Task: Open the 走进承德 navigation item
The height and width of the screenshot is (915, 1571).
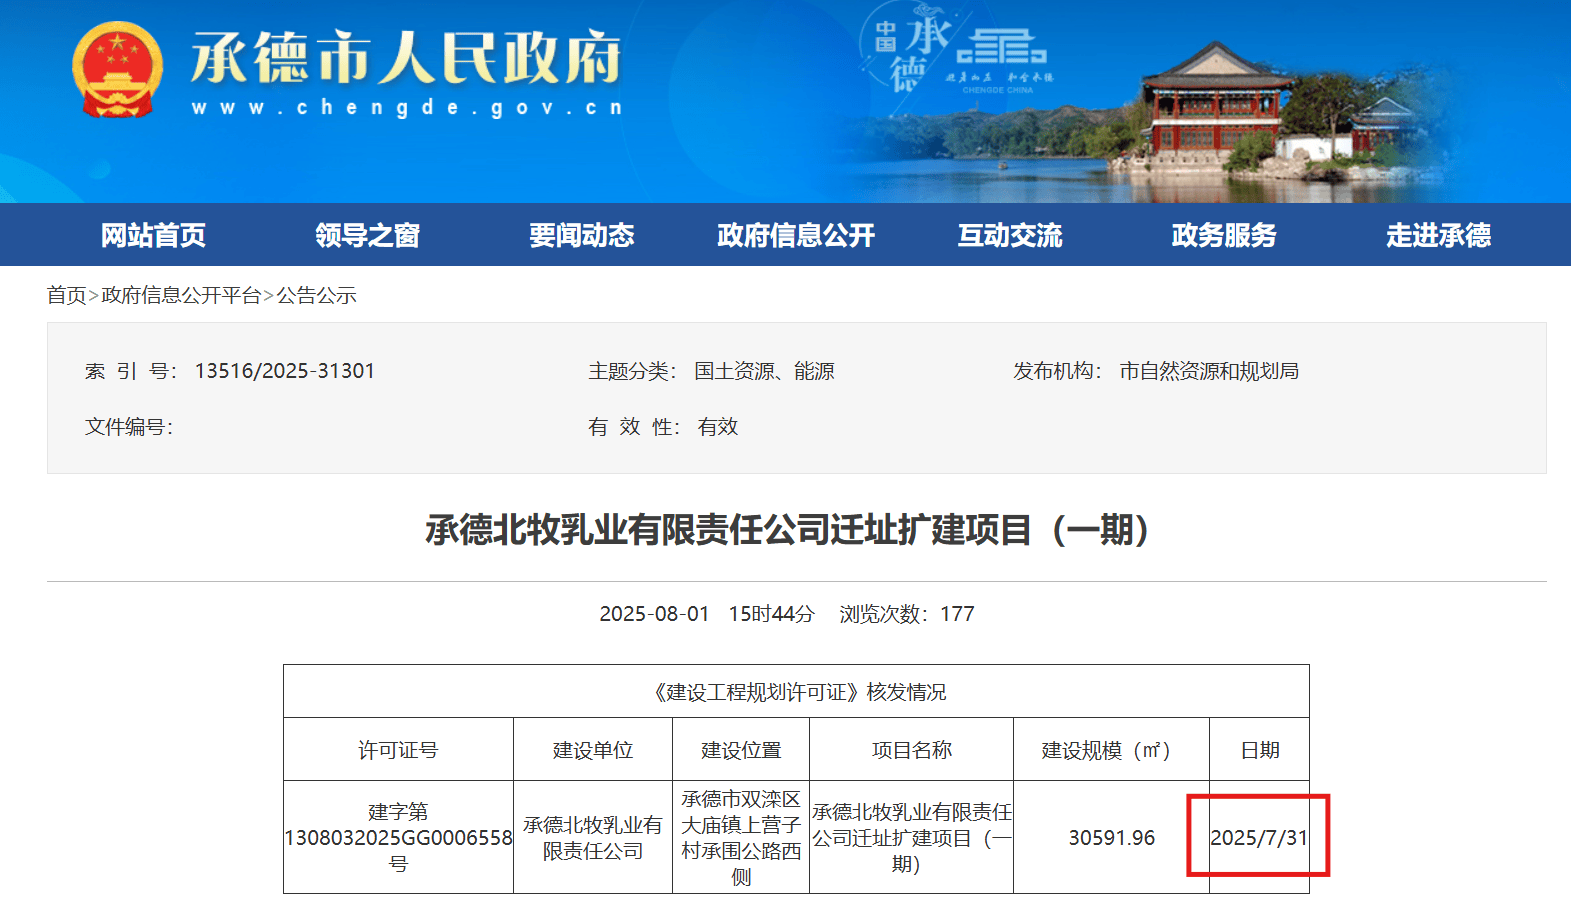Action: tap(1437, 235)
